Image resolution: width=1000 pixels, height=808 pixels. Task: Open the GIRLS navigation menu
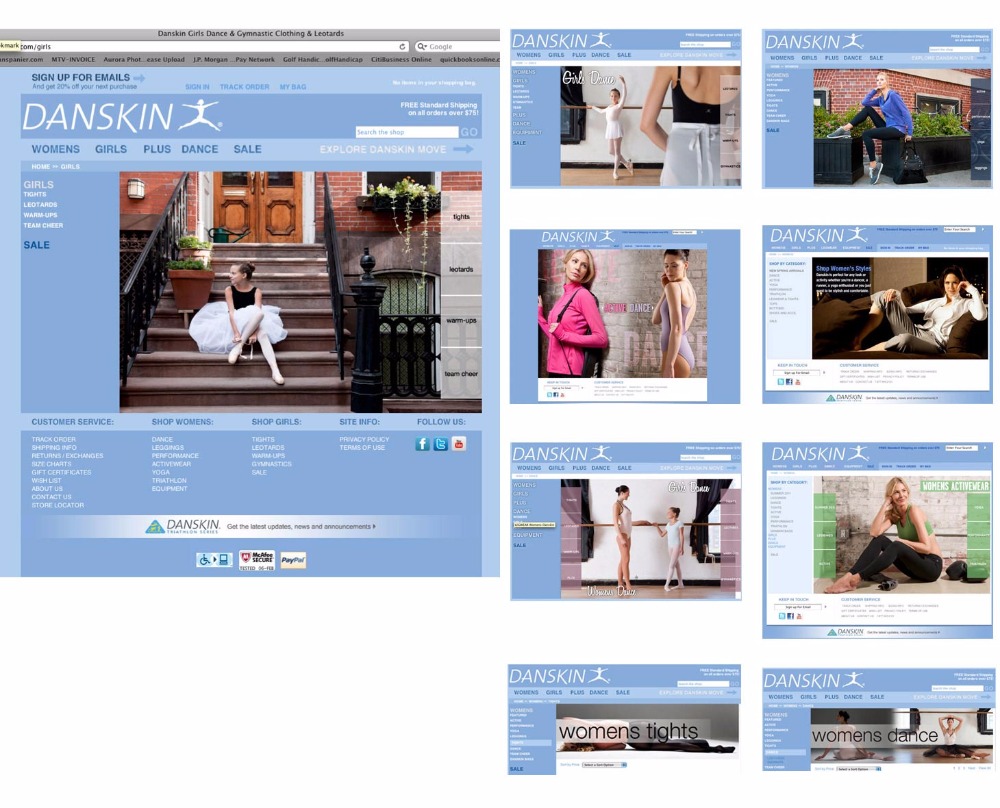click(111, 149)
